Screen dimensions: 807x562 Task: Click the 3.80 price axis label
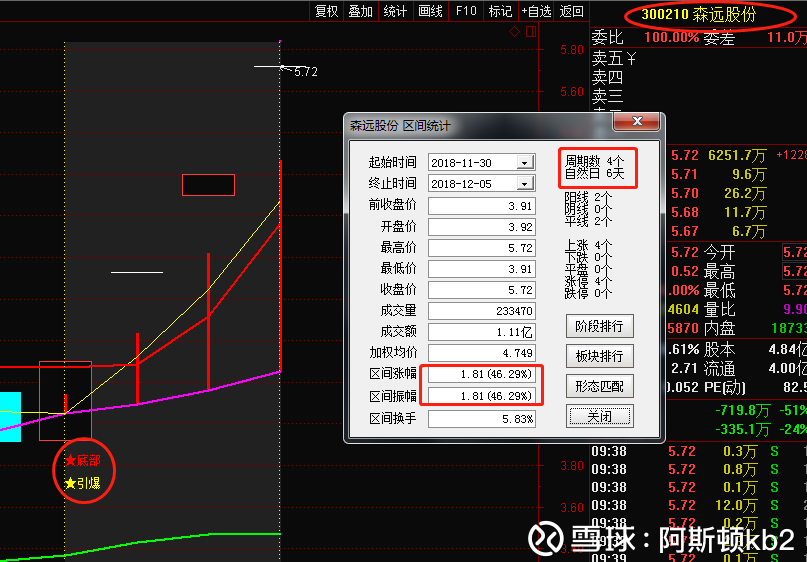coord(572,466)
